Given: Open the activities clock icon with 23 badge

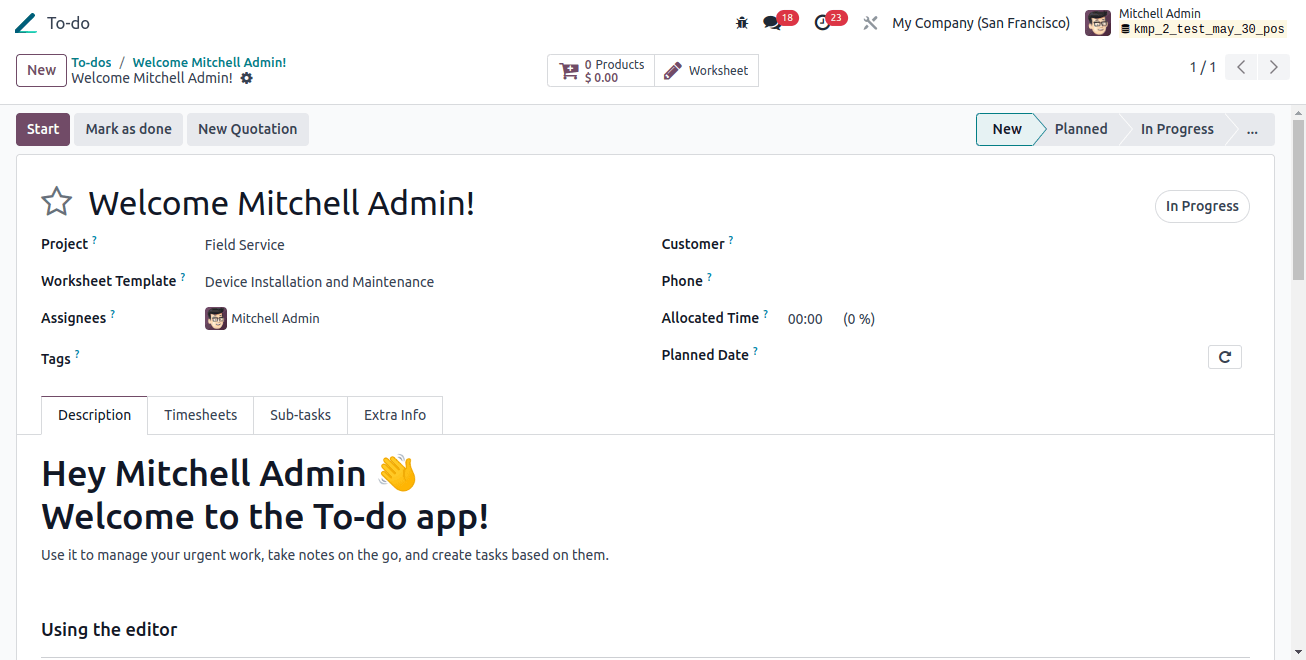Looking at the screenshot, I should point(822,23).
